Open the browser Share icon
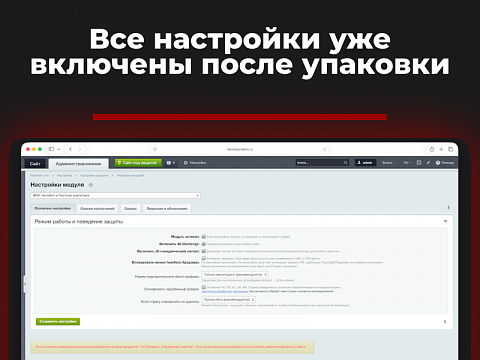The image size is (480, 360). 432,149
